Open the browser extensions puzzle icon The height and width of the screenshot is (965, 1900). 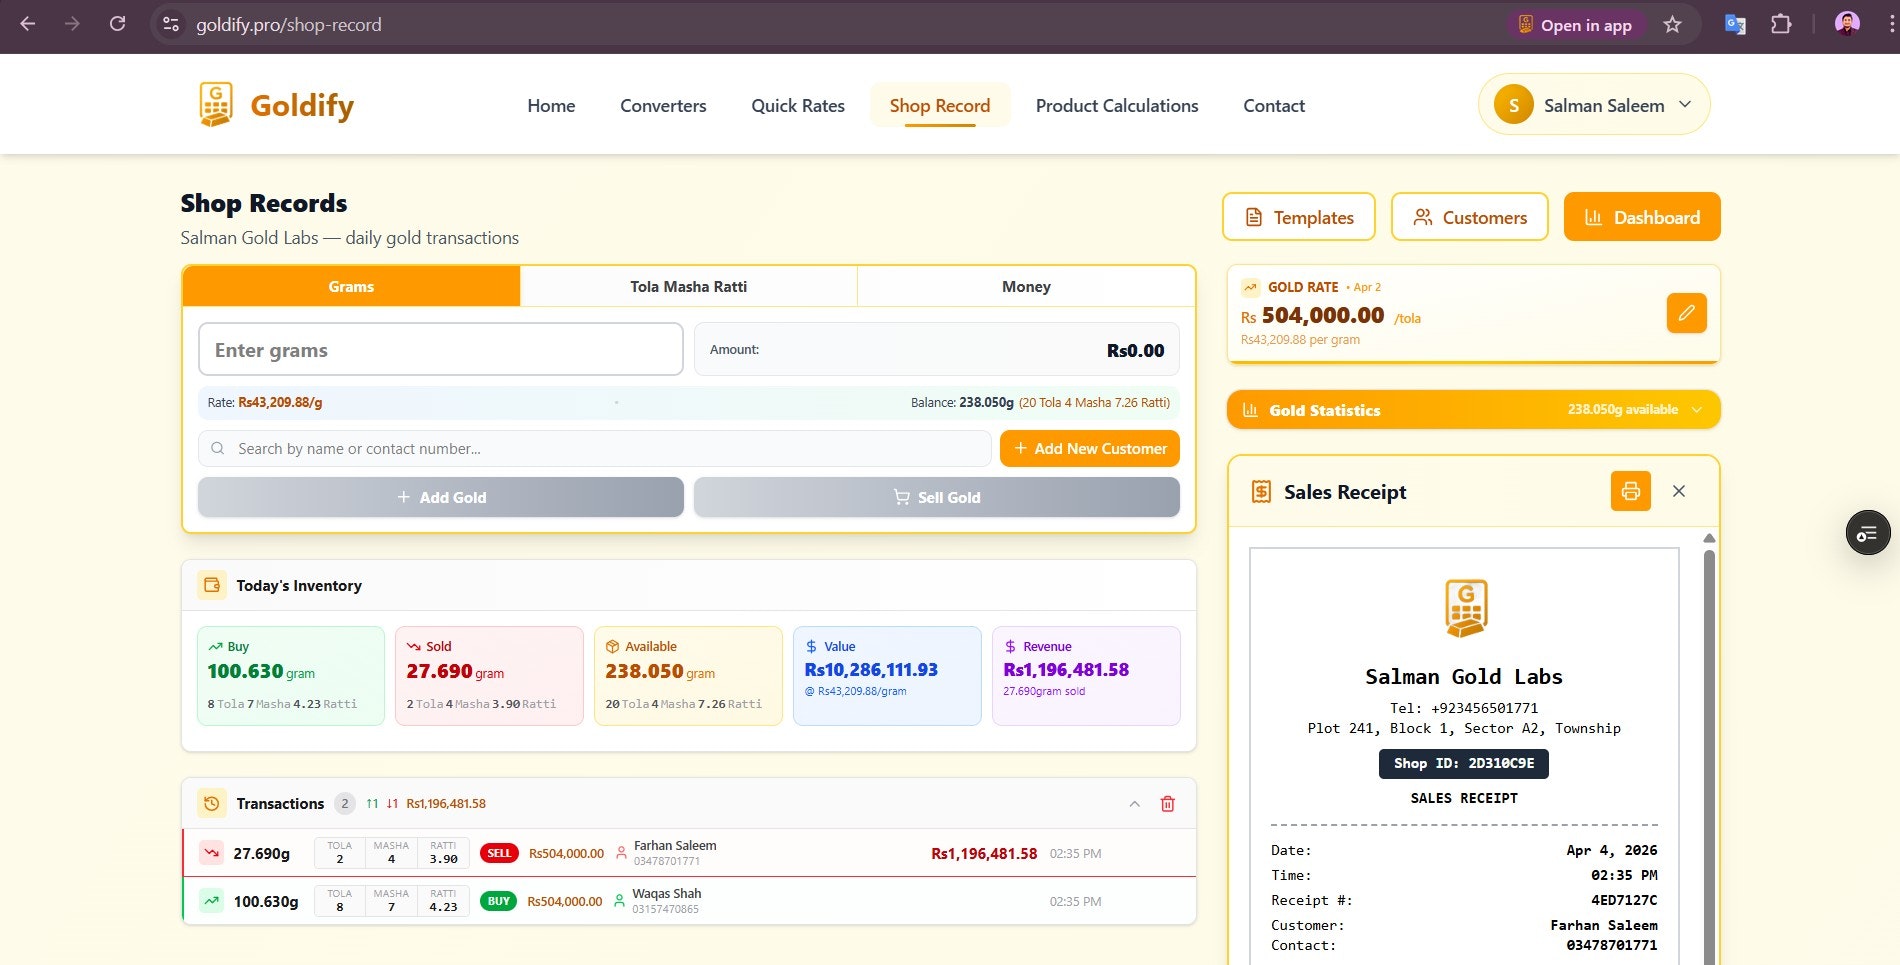tap(1781, 25)
